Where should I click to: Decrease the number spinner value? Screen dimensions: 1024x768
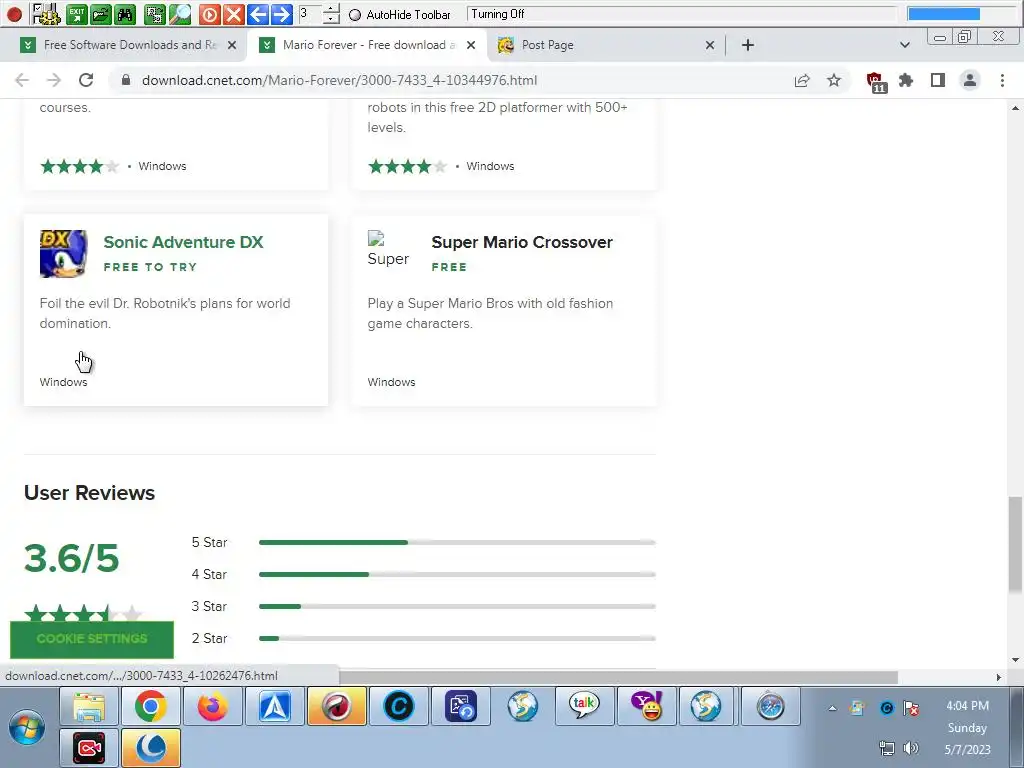click(x=331, y=19)
